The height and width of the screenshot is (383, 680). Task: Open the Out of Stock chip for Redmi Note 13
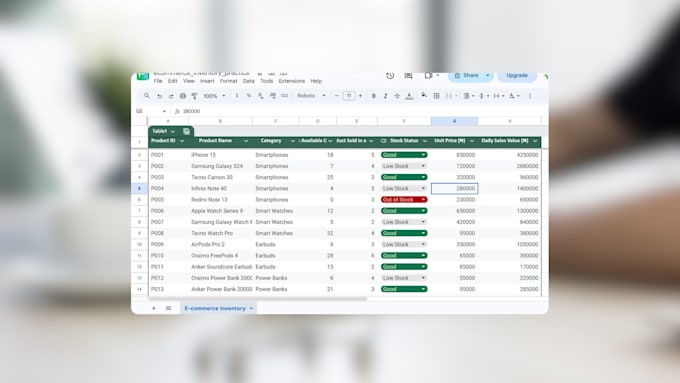tap(404, 200)
